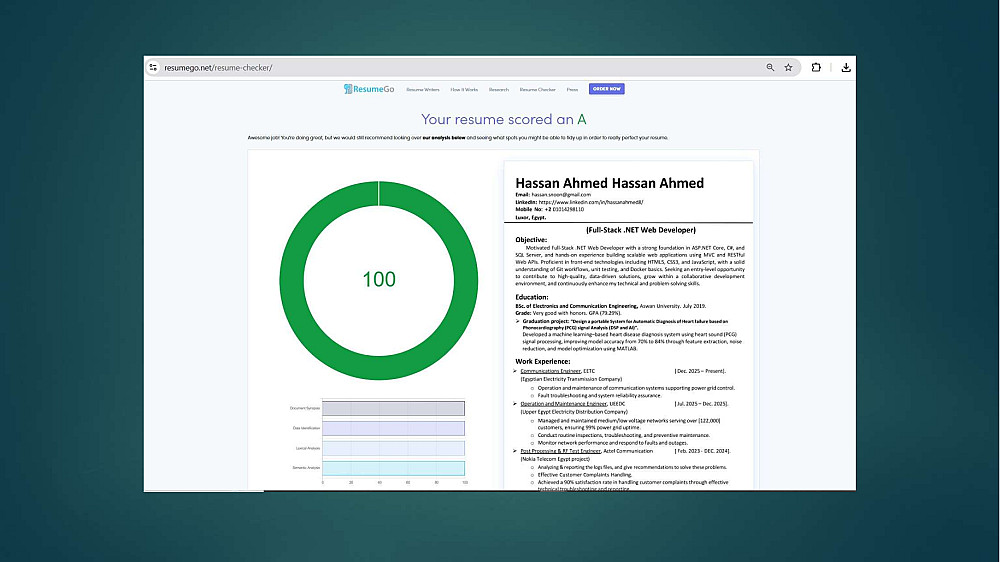Click the 'Work Experience:' section heading

[543, 362]
